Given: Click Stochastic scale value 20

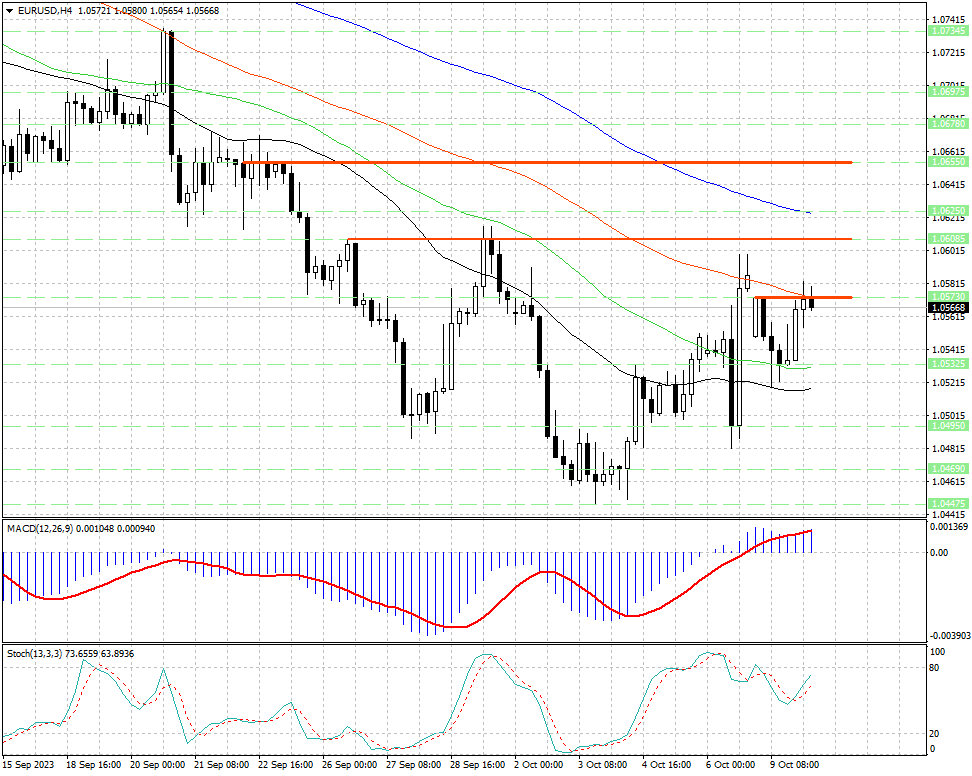Looking at the screenshot, I should (x=935, y=733).
